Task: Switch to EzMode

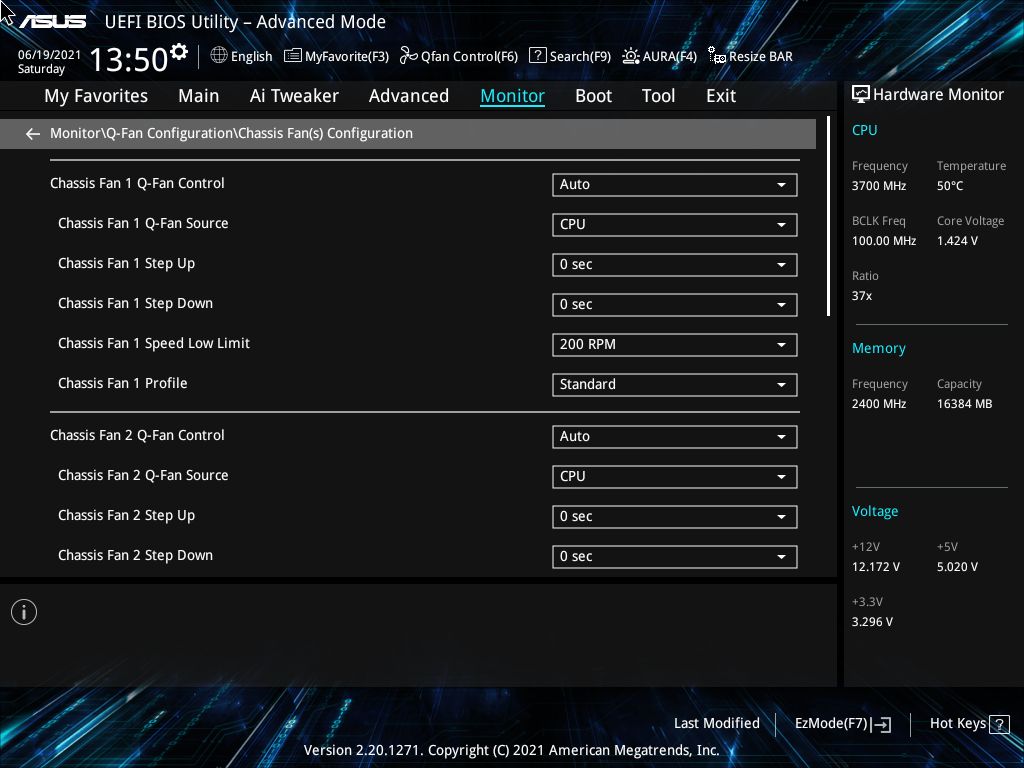Action: [842, 723]
